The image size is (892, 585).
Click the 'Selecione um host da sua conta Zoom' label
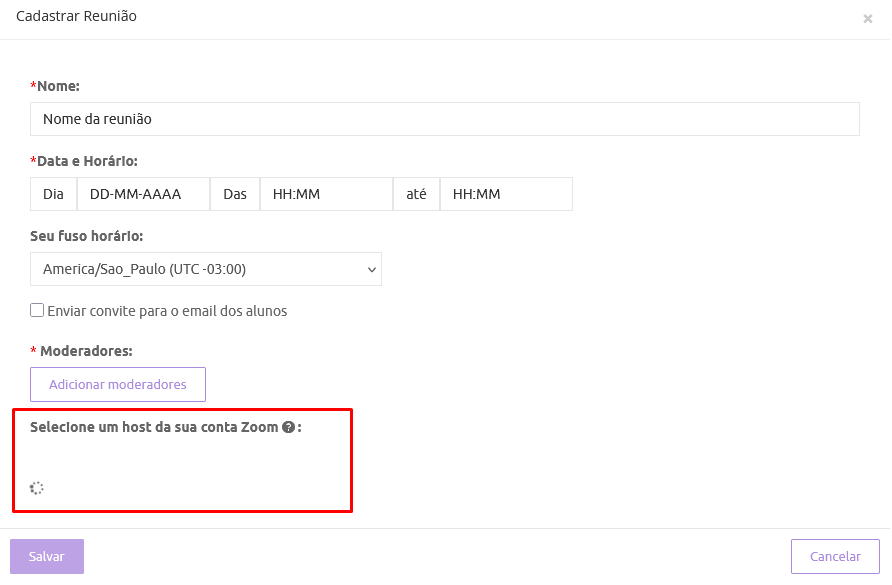pos(154,427)
